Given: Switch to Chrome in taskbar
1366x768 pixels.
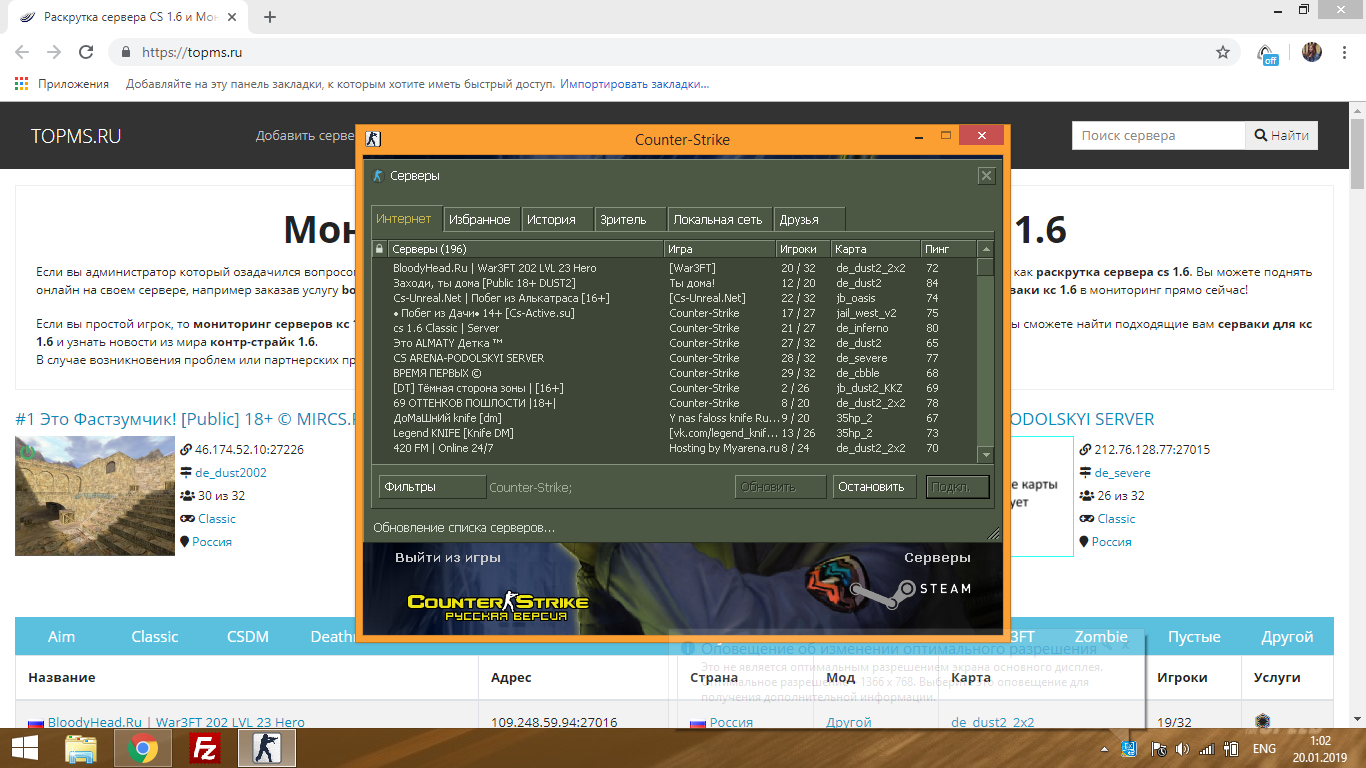Looking at the screenshot, I should point(143,748).
